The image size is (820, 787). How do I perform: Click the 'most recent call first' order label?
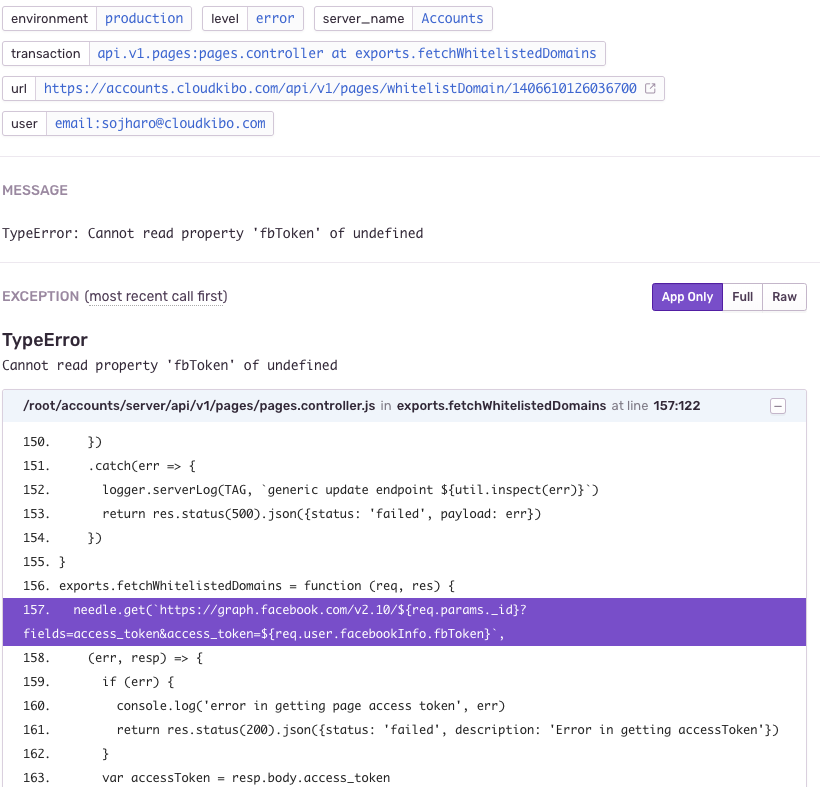(x=156, y=296)
